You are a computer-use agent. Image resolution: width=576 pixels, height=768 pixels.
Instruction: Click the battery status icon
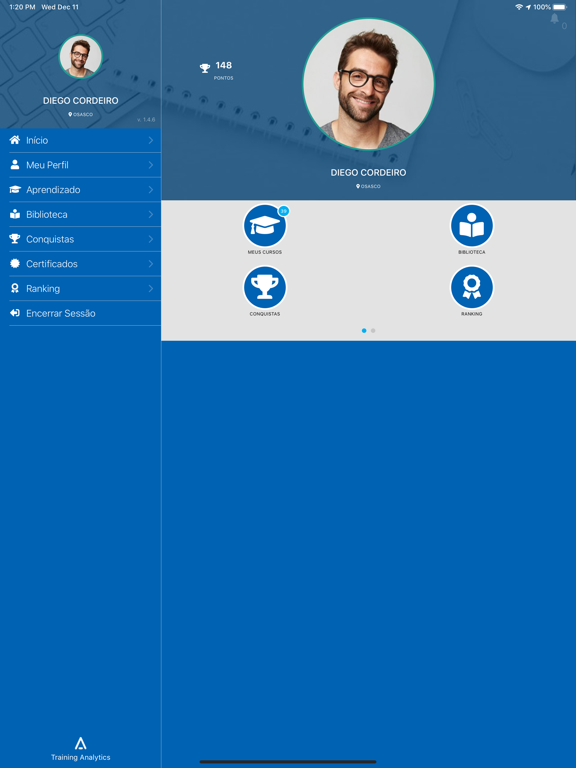[560, 7]
